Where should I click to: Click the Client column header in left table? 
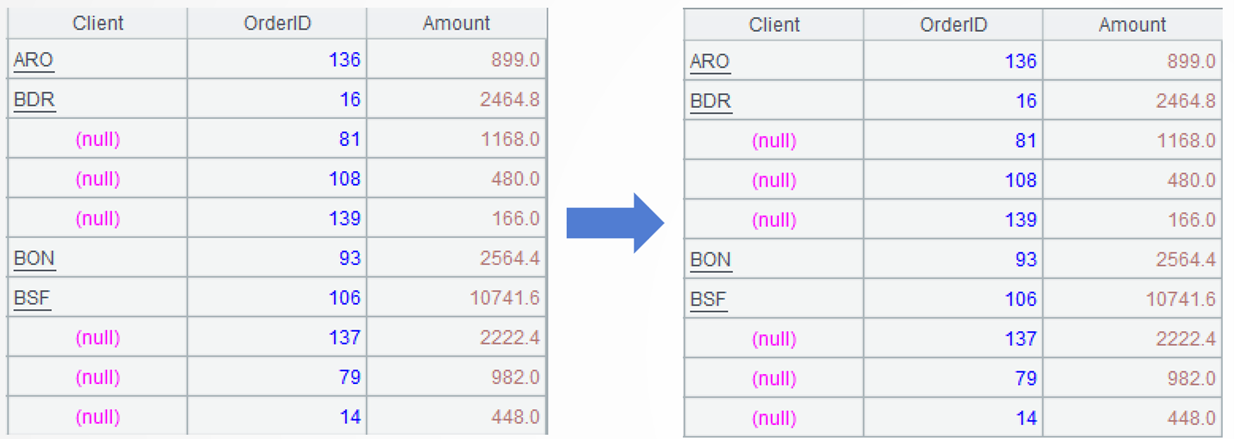(x=98, y=23)
